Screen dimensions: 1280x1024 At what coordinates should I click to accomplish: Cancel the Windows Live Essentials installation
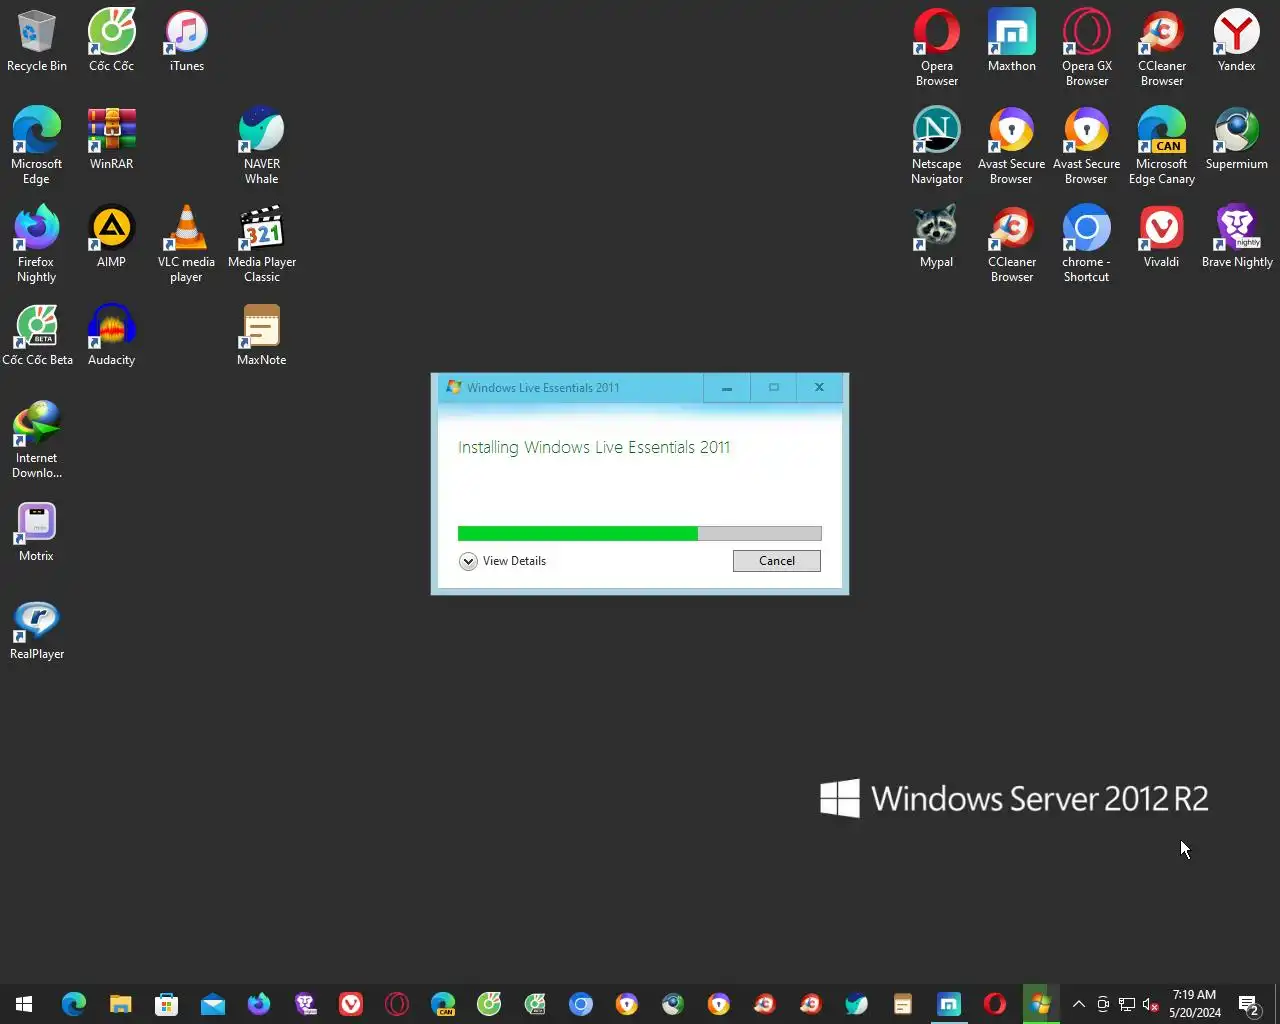click(776, 561)
